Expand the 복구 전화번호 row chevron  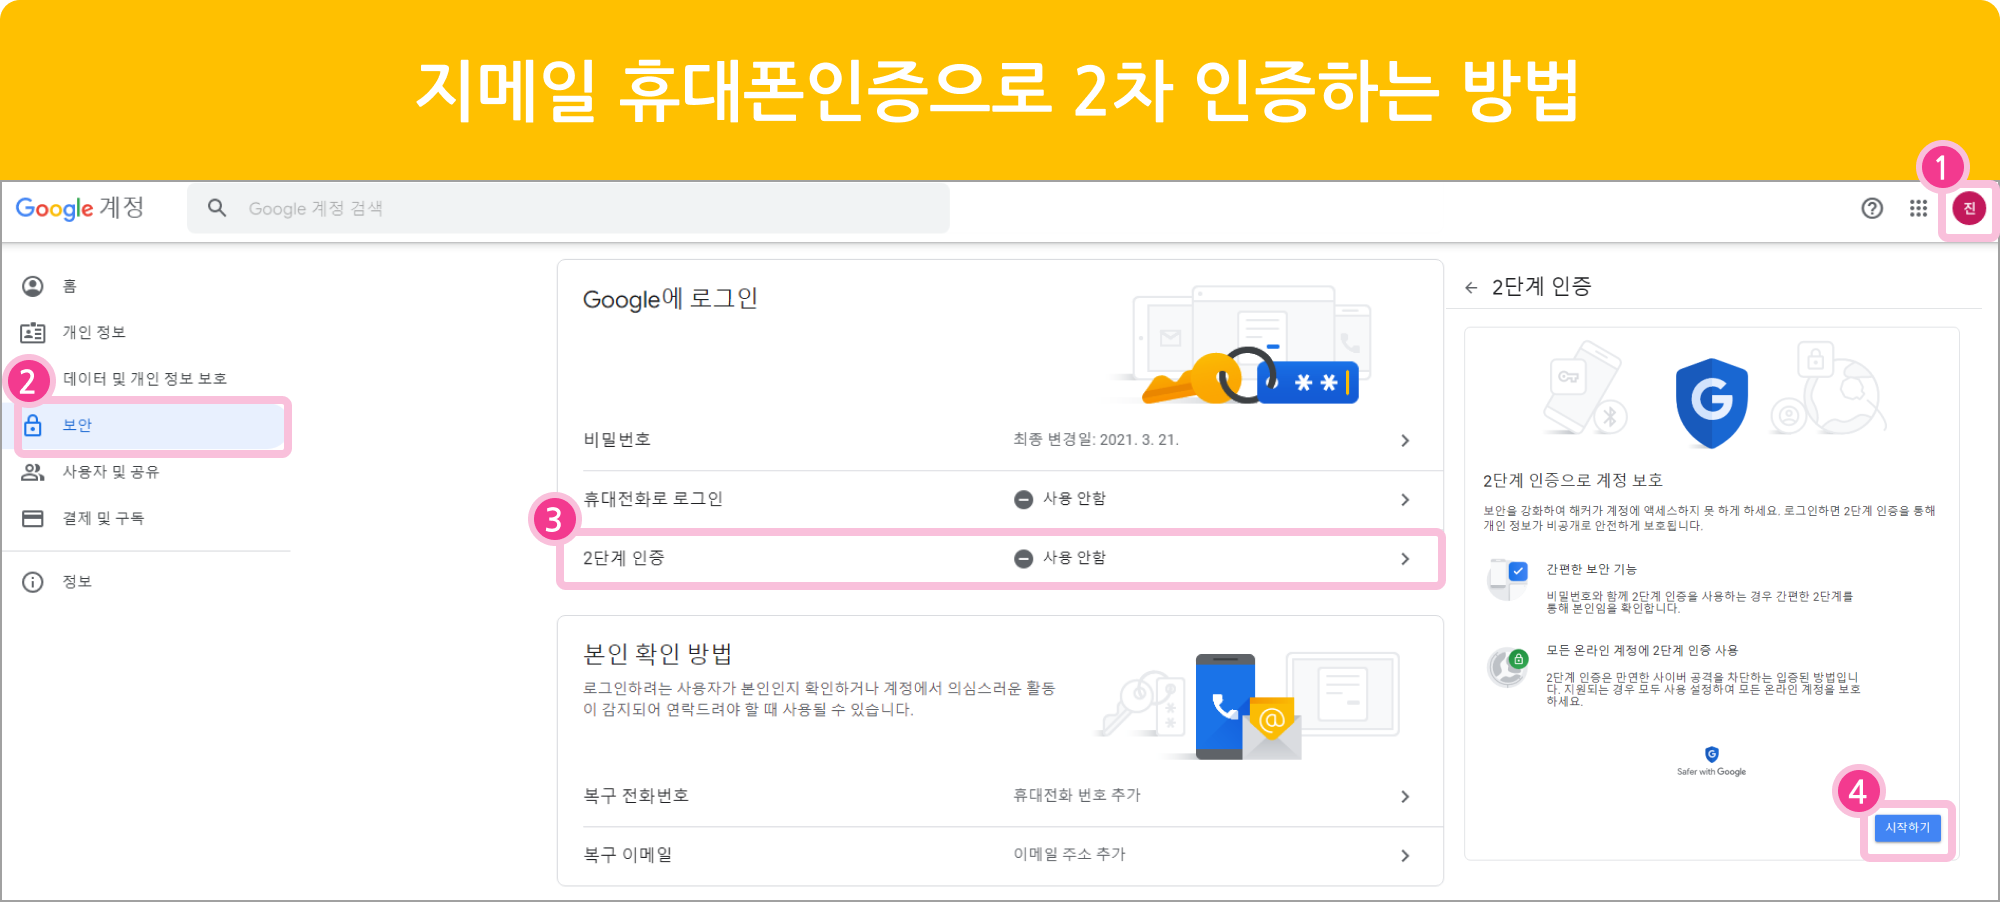click(1405, 797)
